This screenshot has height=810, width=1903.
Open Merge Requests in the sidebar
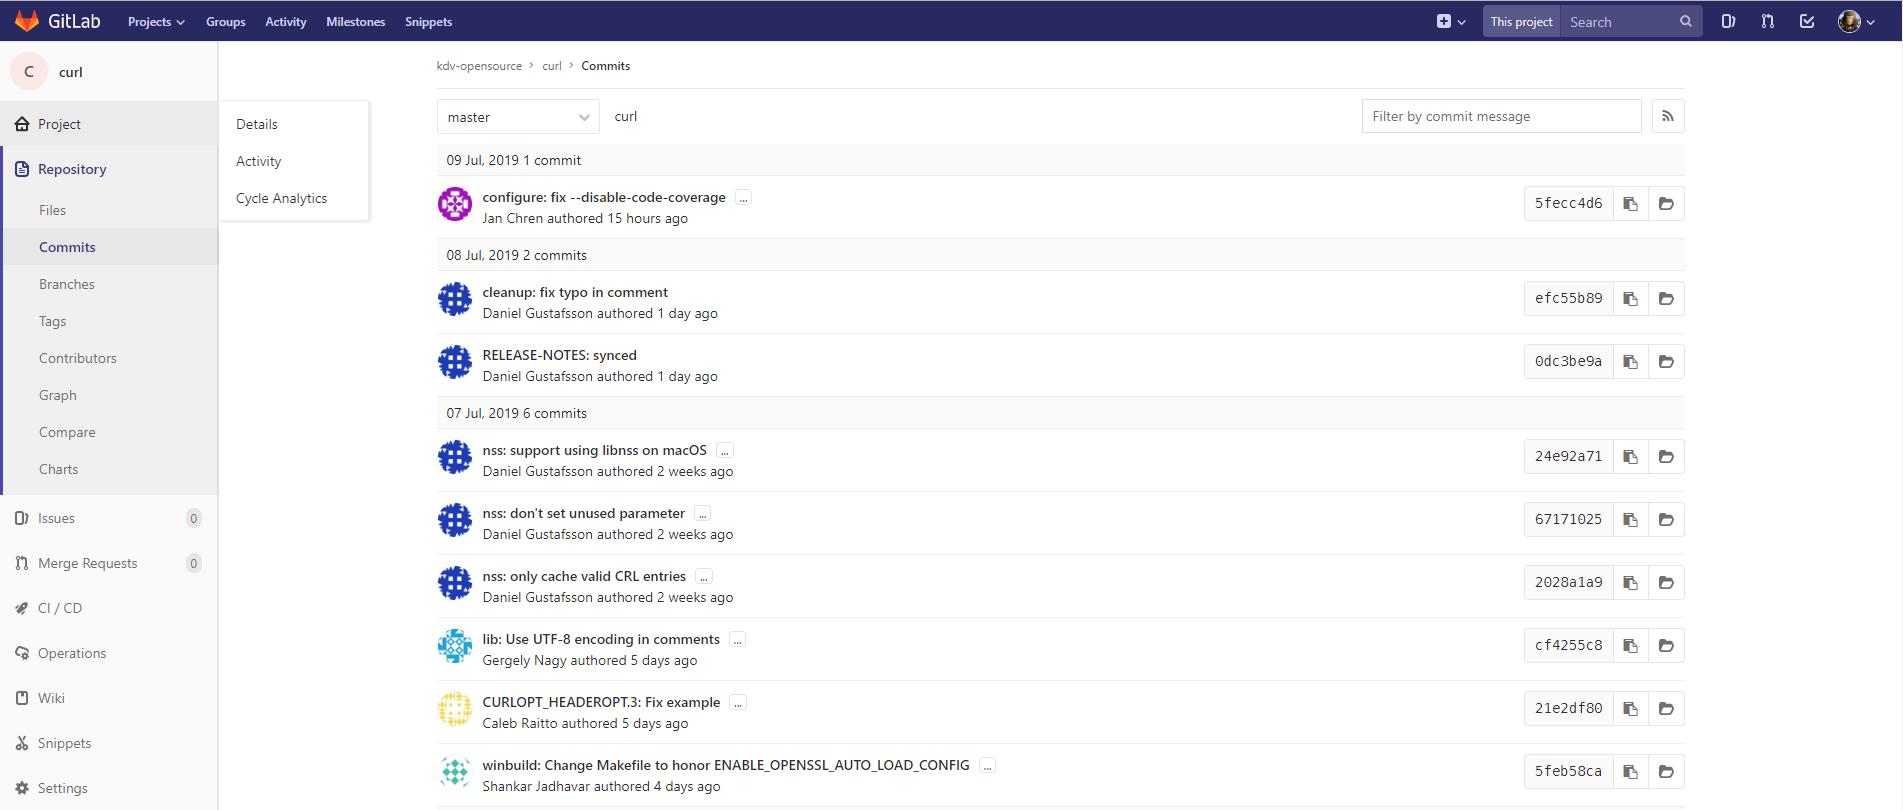tap(109, 563)
